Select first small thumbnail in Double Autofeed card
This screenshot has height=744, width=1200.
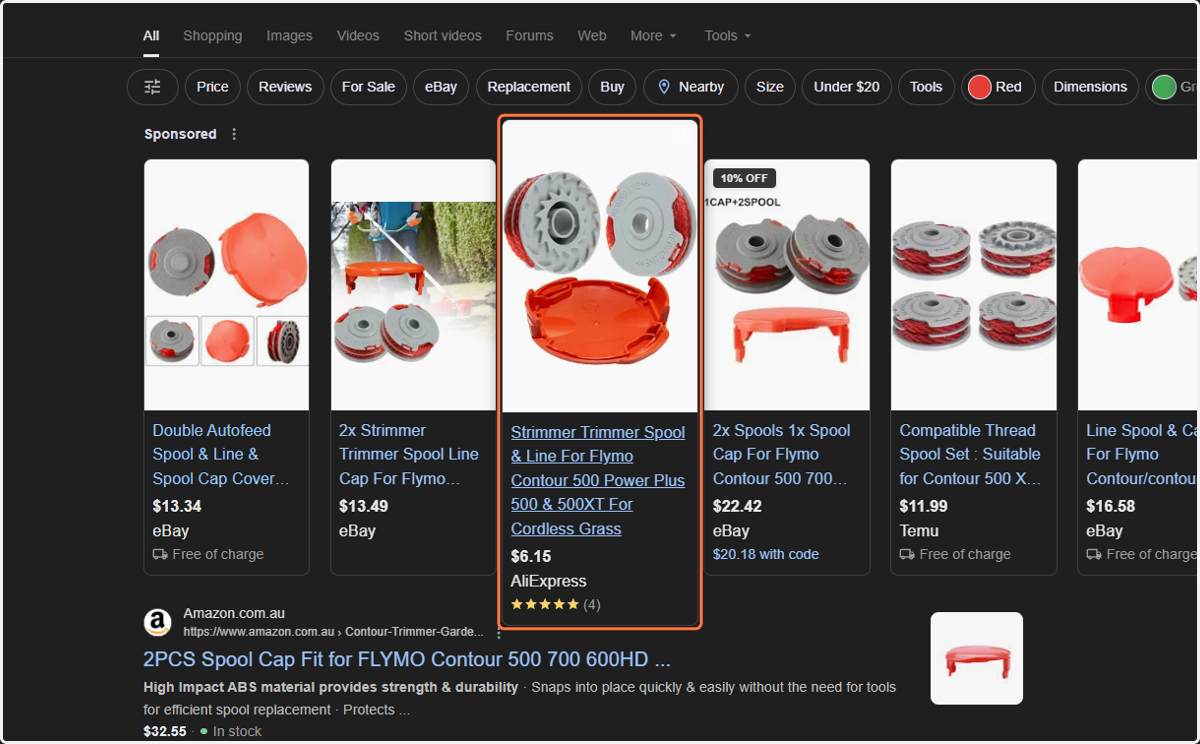point(172,340)
